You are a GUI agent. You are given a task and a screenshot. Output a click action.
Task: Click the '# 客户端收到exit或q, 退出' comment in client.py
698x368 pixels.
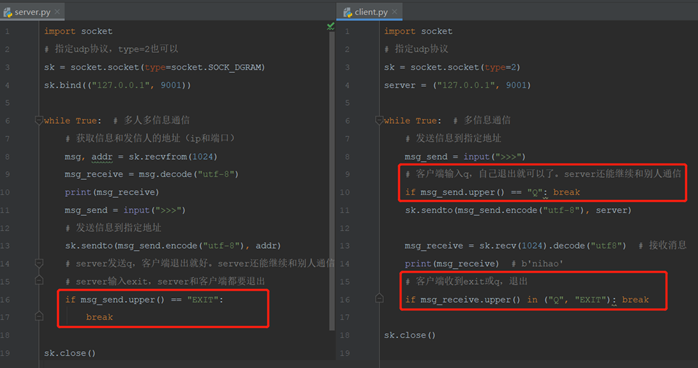(x=466, y=281)
